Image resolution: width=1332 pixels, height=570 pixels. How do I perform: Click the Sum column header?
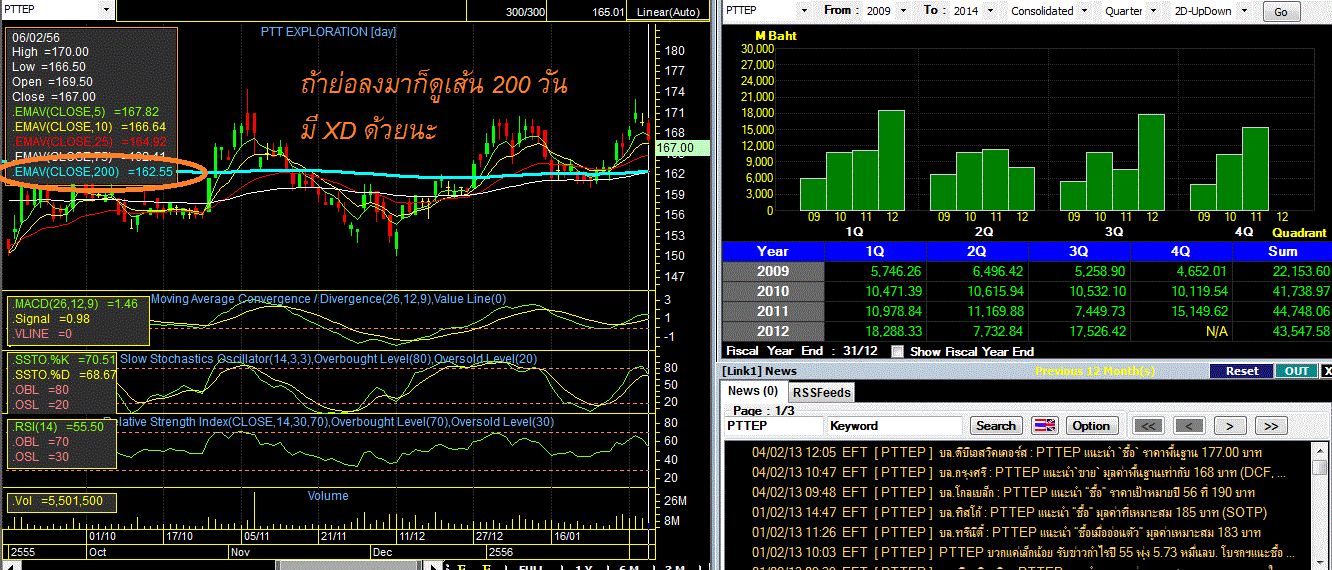tap(1282, 251)
